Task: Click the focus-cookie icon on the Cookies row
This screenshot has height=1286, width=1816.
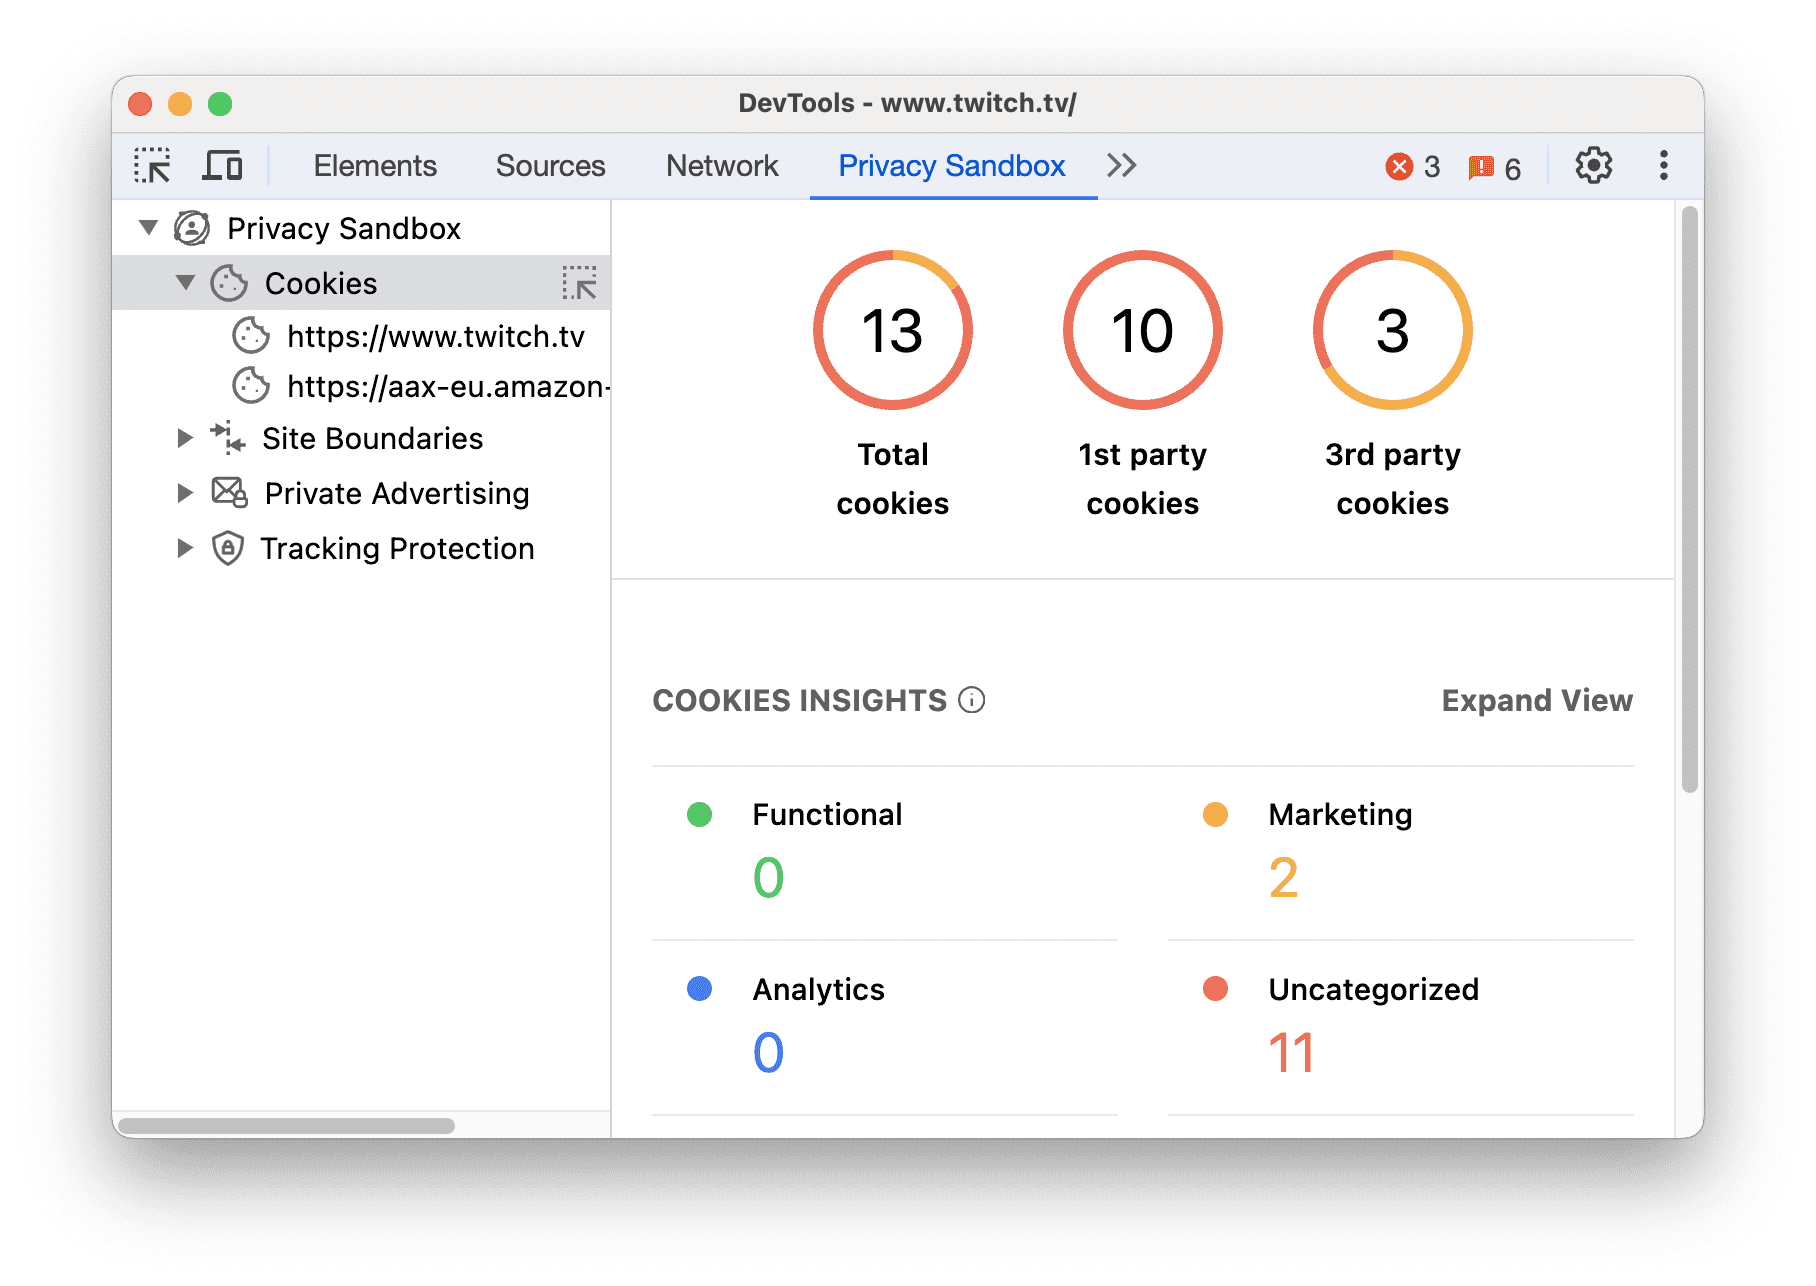Action: (x=581, y=283)
